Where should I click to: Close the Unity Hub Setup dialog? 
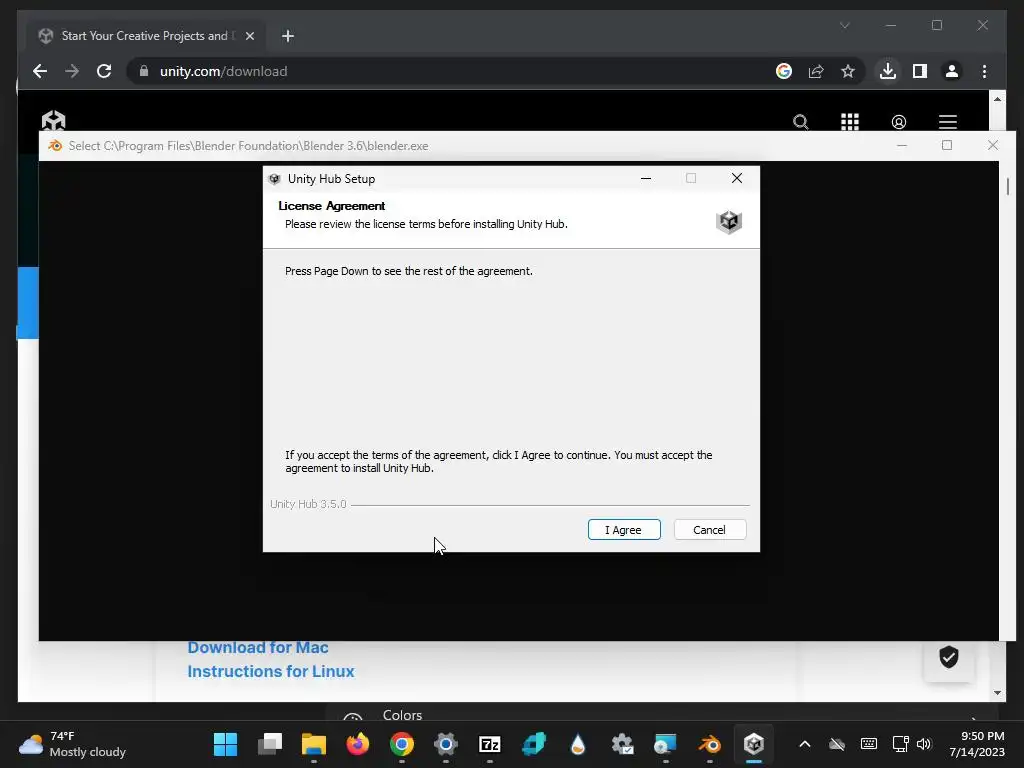coord(737,178)
